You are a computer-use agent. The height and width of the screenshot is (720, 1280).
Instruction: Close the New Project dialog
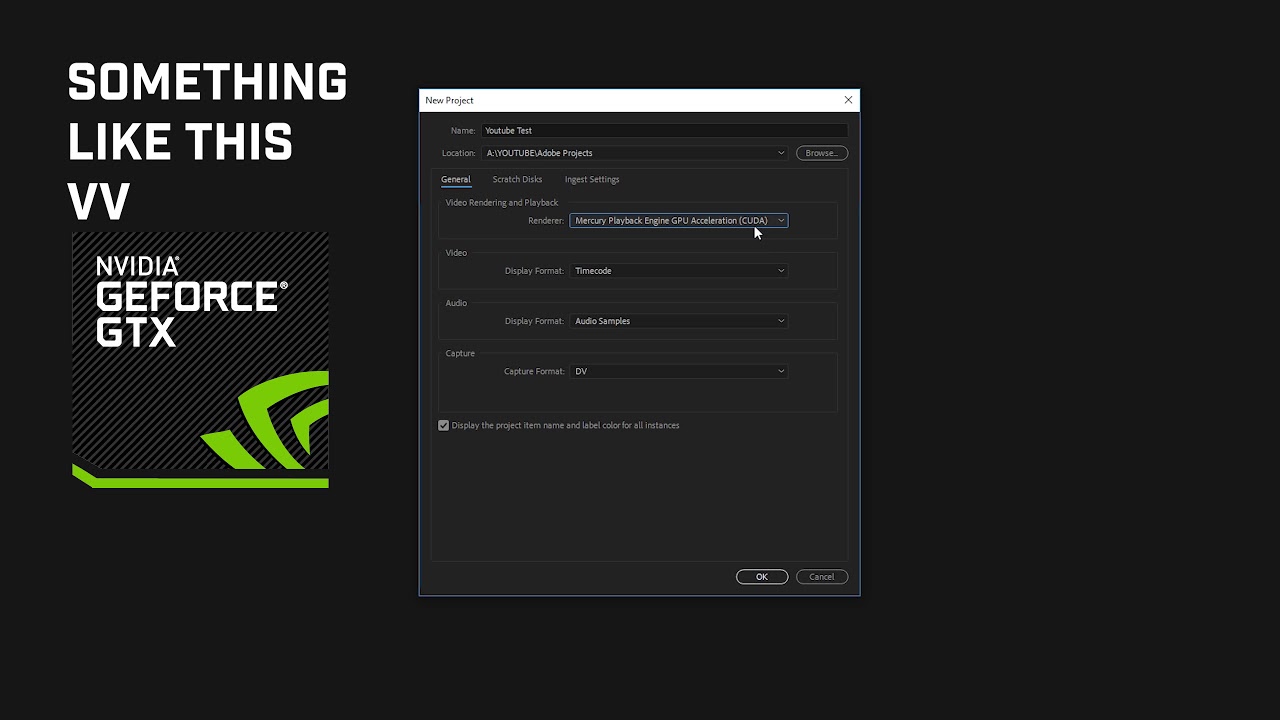coord(848,100)
